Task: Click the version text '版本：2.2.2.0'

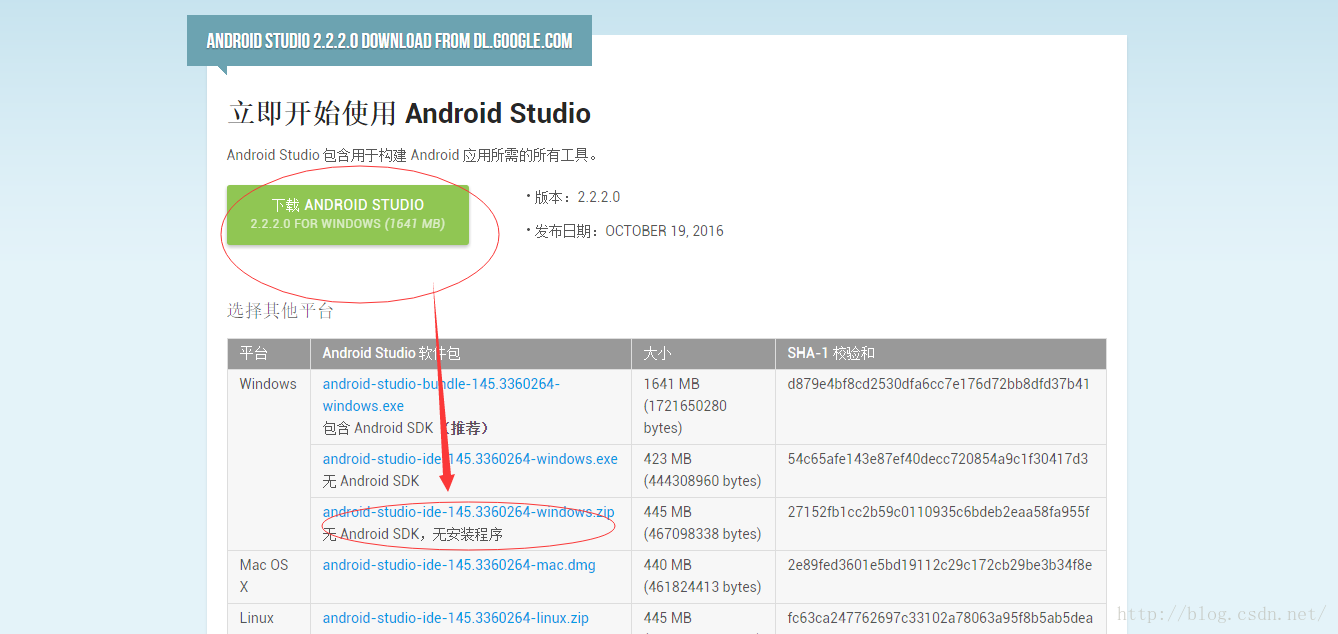Action: 577,197
